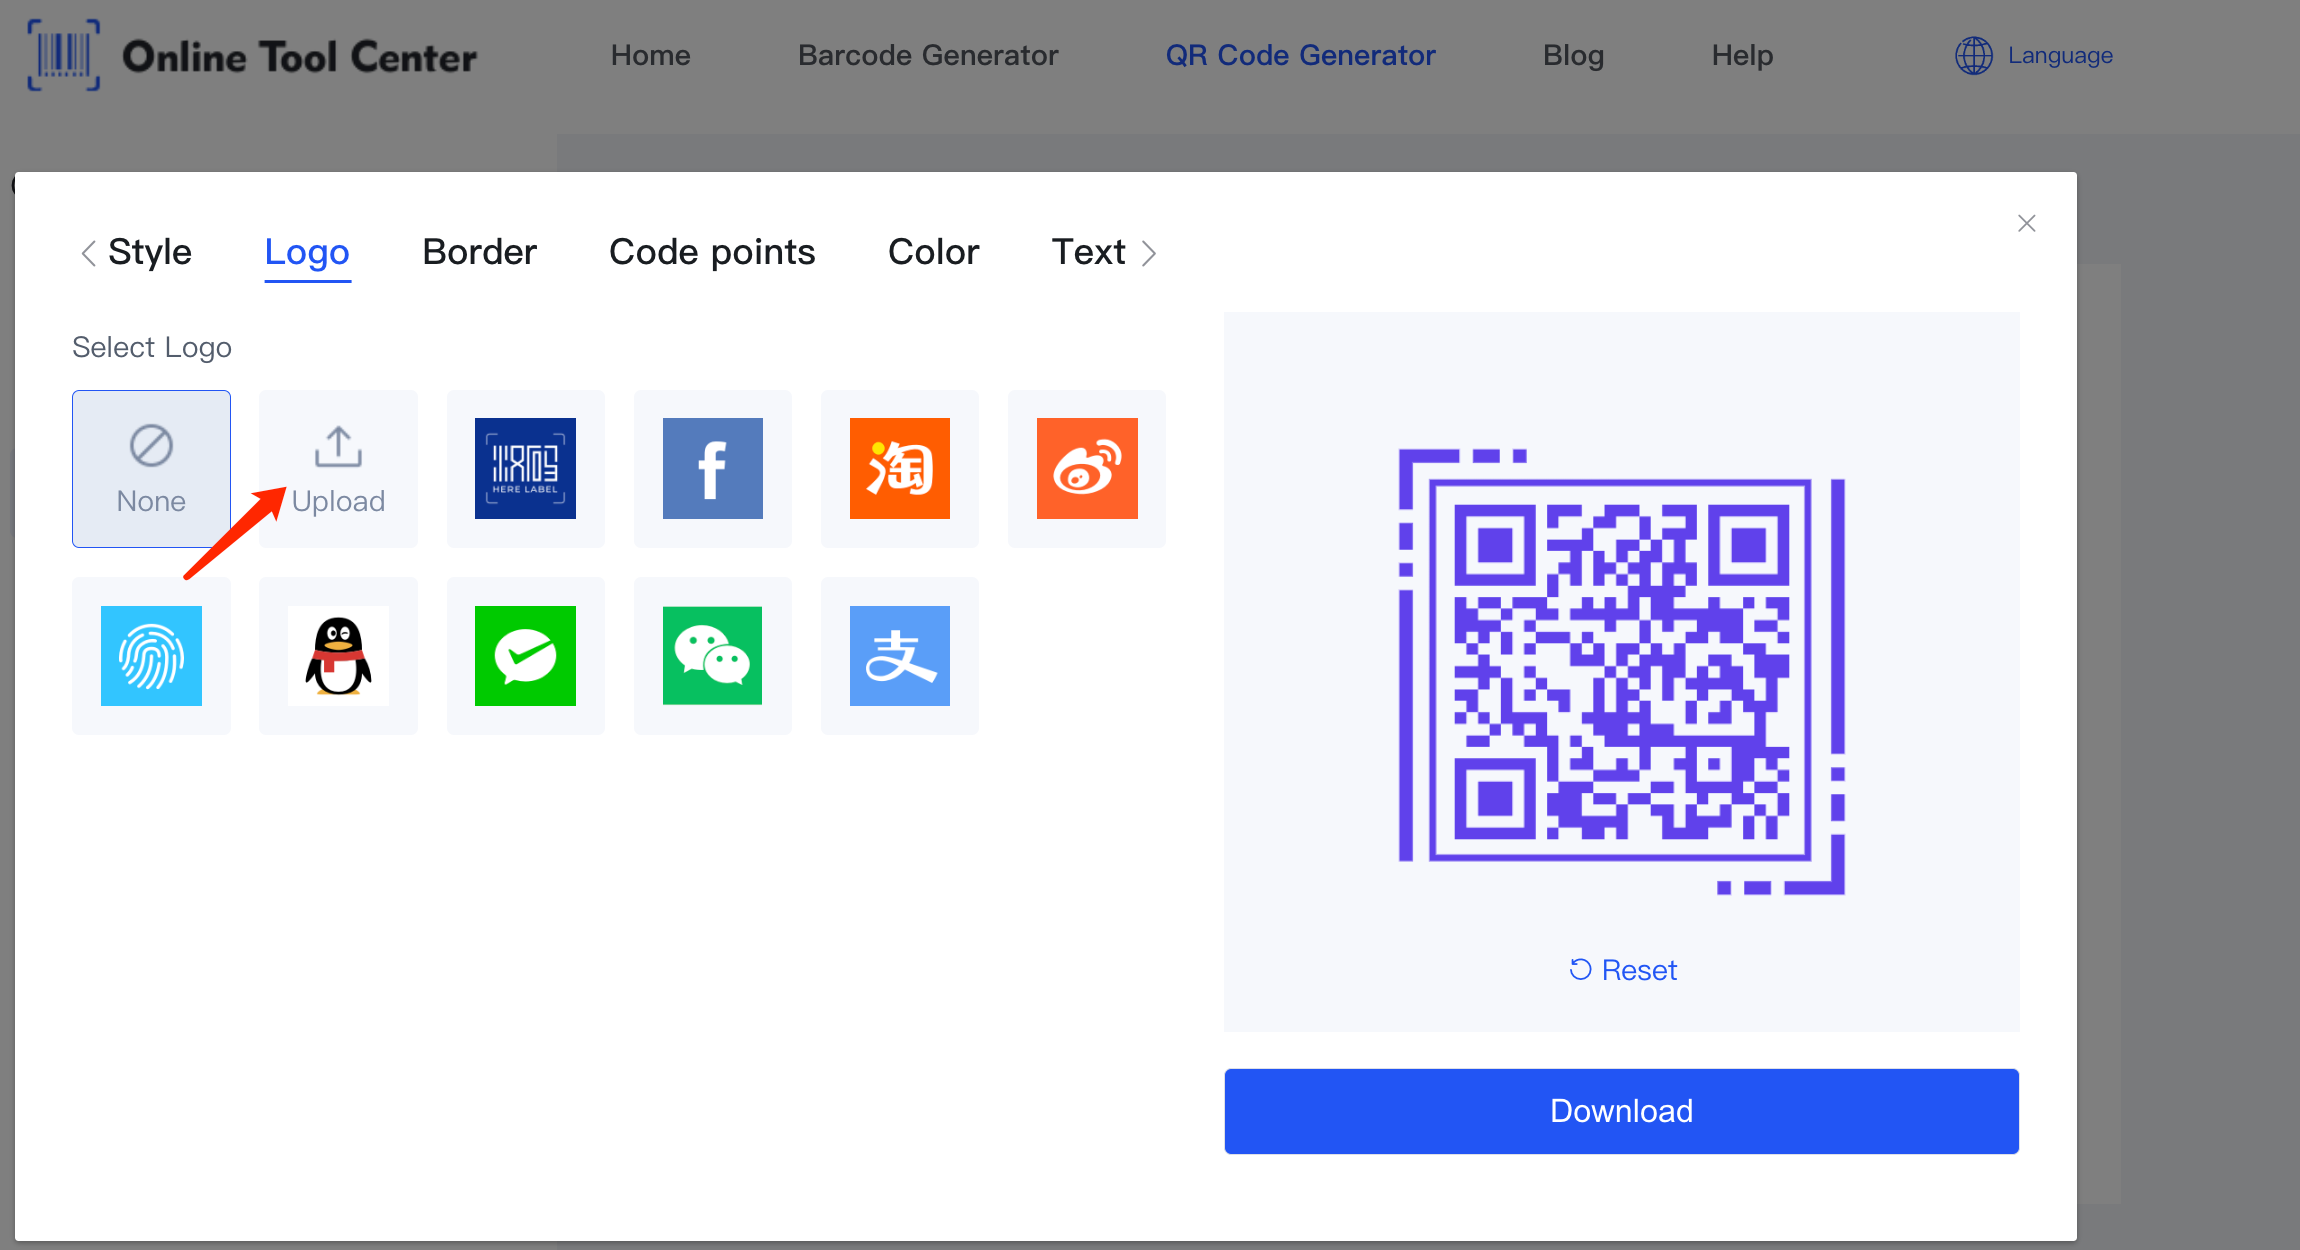The image size is (2300, 1250).
Task: Toggle the Here Label QR logo
Action: pos(525,468)
